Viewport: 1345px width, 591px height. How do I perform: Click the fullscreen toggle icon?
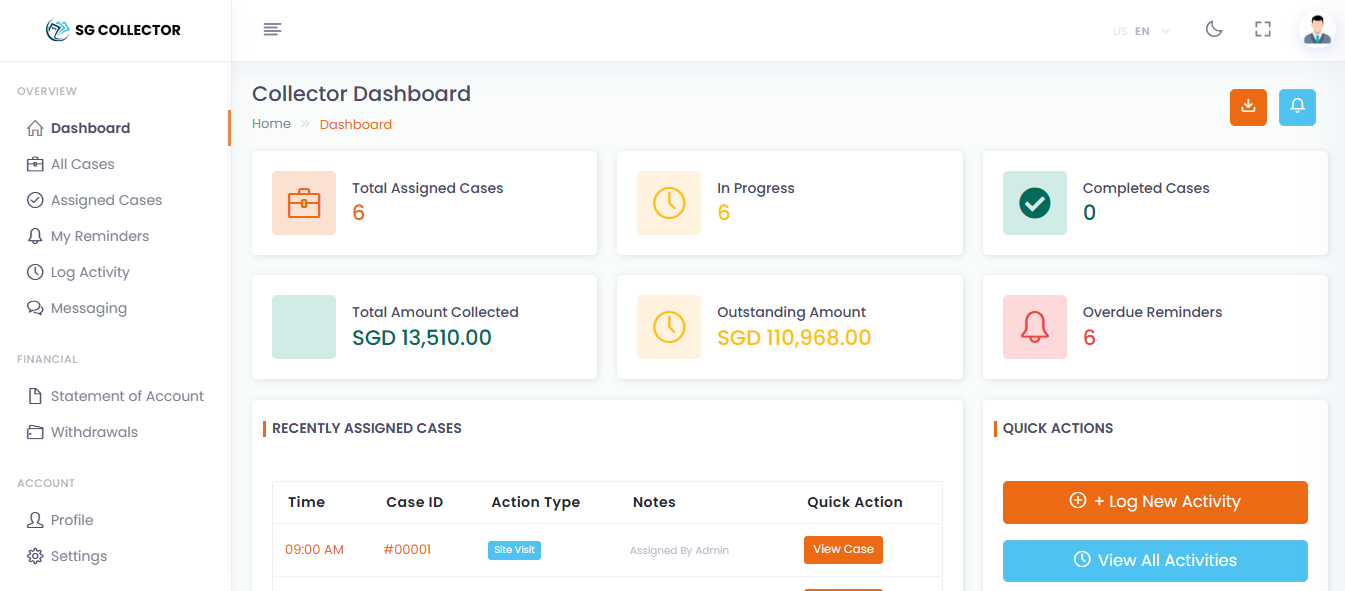click(x=1262, y=29)
